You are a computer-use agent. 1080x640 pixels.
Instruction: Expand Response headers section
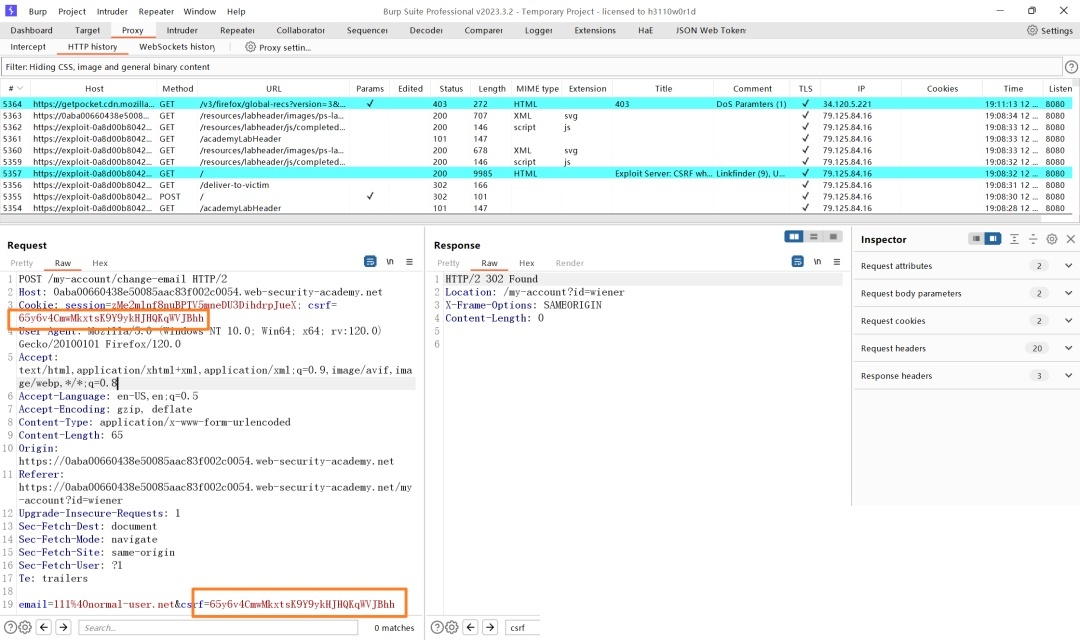click(1068, 376)
